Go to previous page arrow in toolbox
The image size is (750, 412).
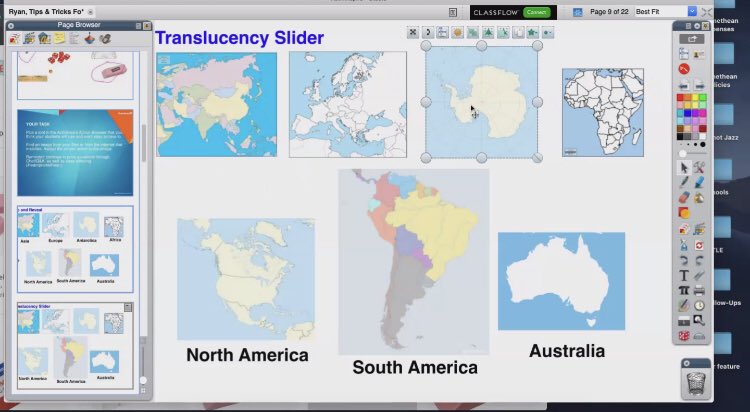tap(684, 86)
